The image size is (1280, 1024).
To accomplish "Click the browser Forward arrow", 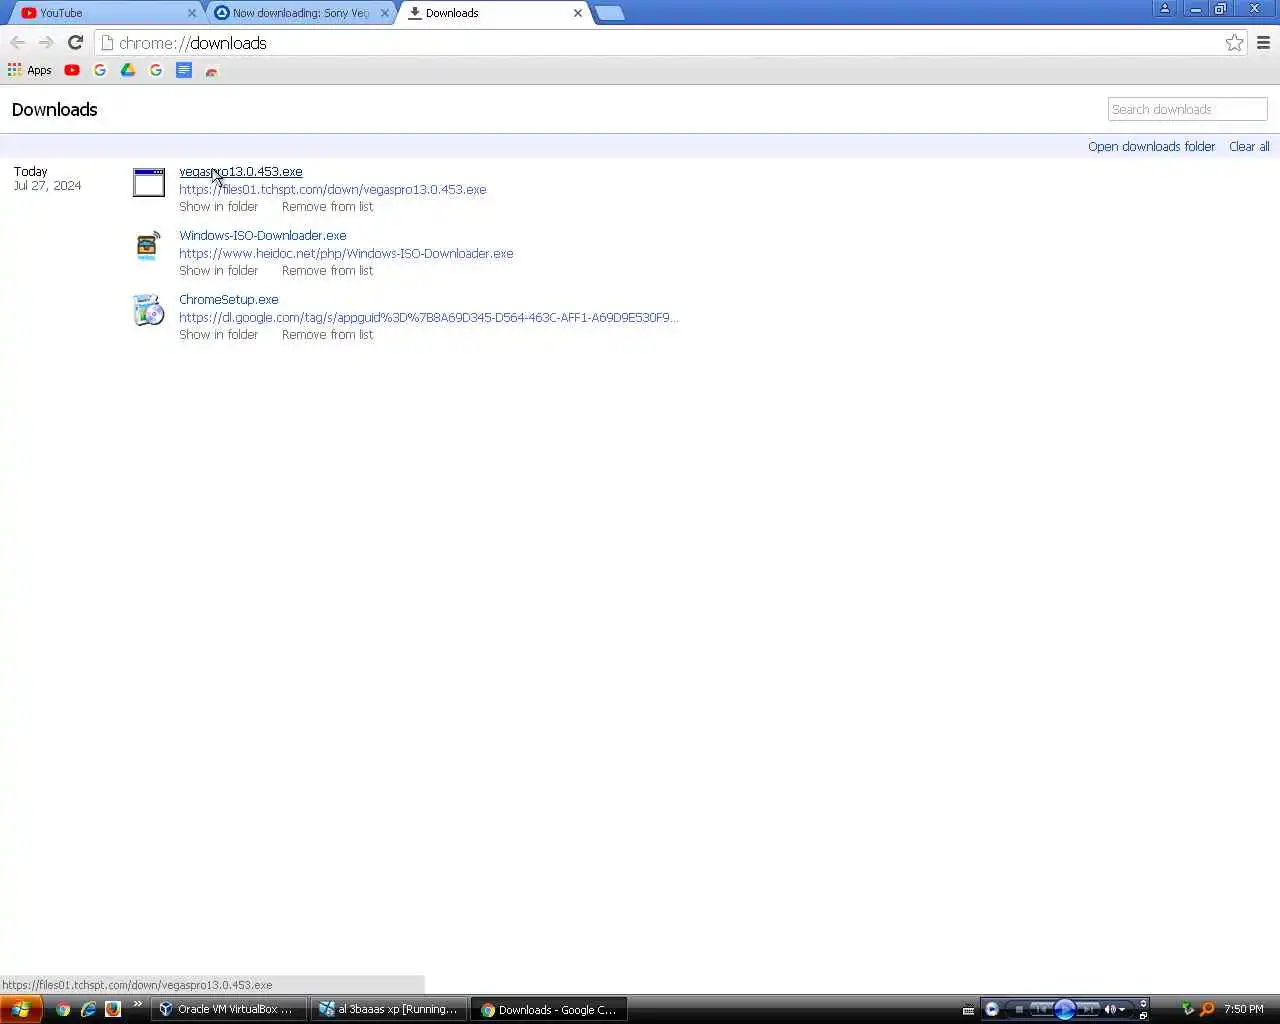I will click(x=46, y=42).
